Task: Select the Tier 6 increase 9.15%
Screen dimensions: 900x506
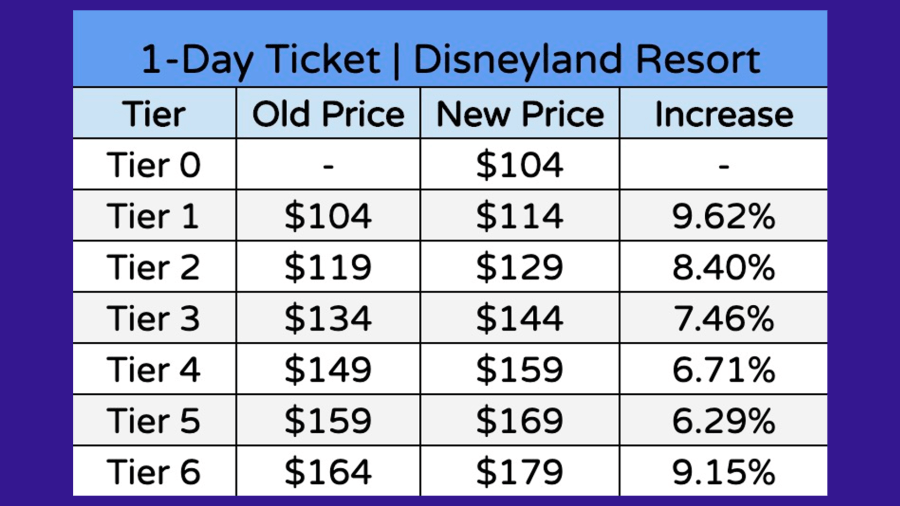Action: pyautogui.click(x=723, y=472)
